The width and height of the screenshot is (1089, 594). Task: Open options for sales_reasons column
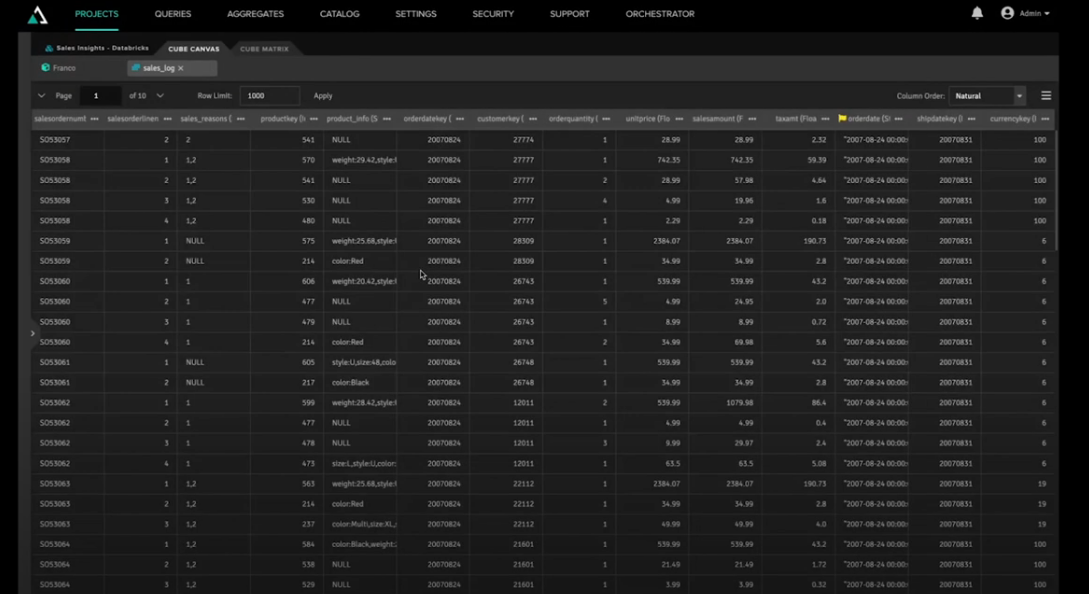(240, 119)
